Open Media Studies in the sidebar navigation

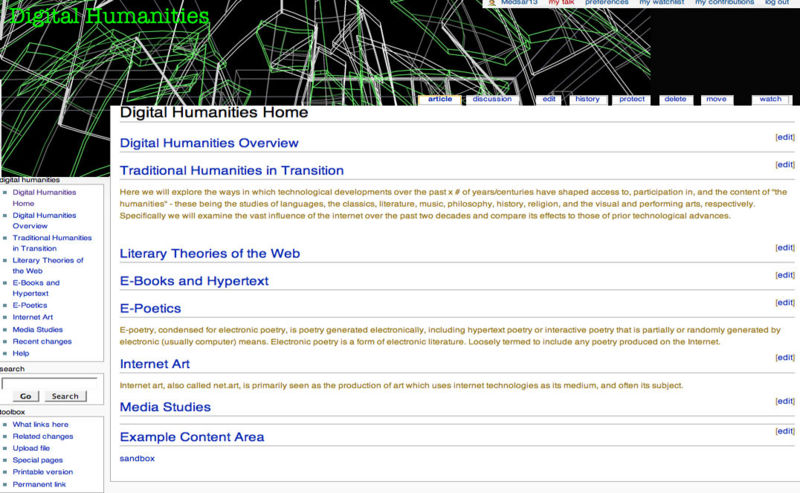click(38, 330)
